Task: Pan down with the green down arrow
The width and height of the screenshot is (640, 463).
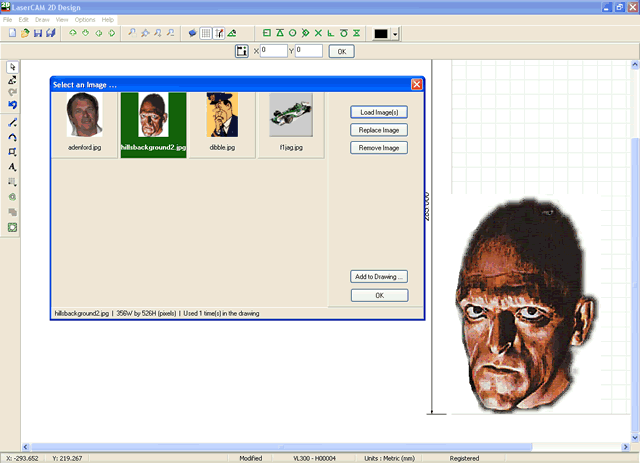Action: 85,33
